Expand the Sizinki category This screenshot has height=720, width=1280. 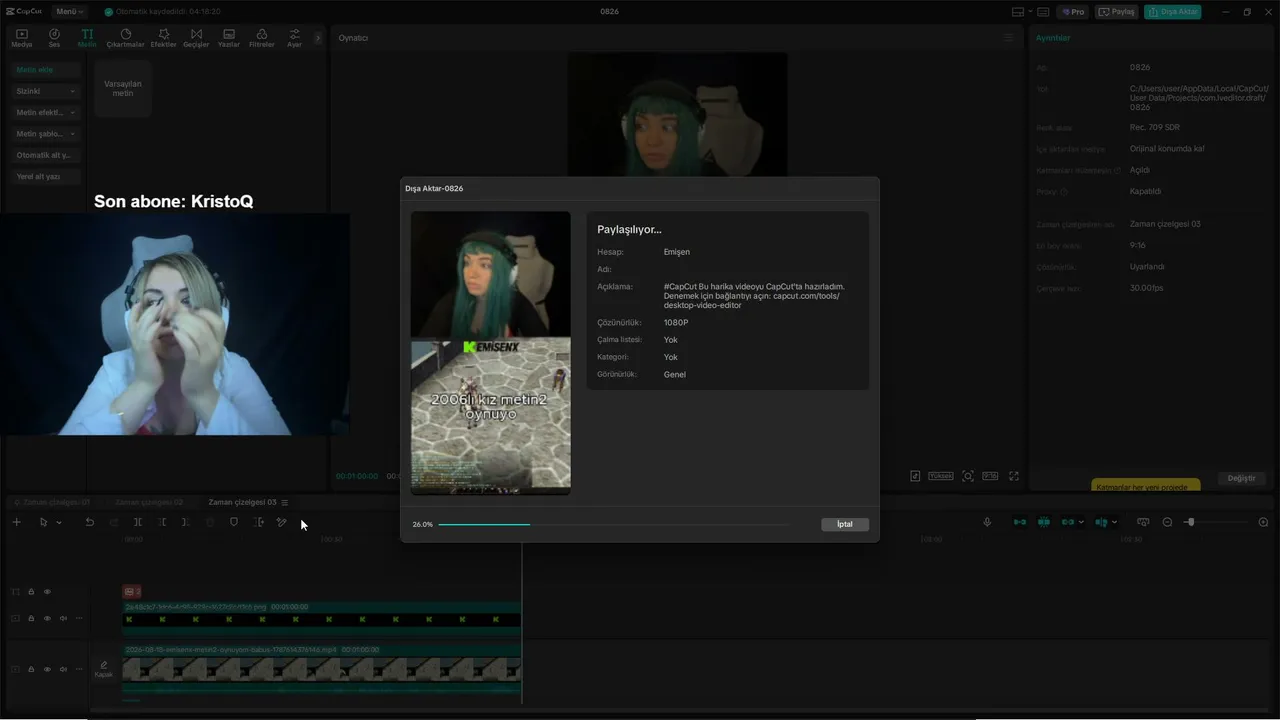click(45, 91)
